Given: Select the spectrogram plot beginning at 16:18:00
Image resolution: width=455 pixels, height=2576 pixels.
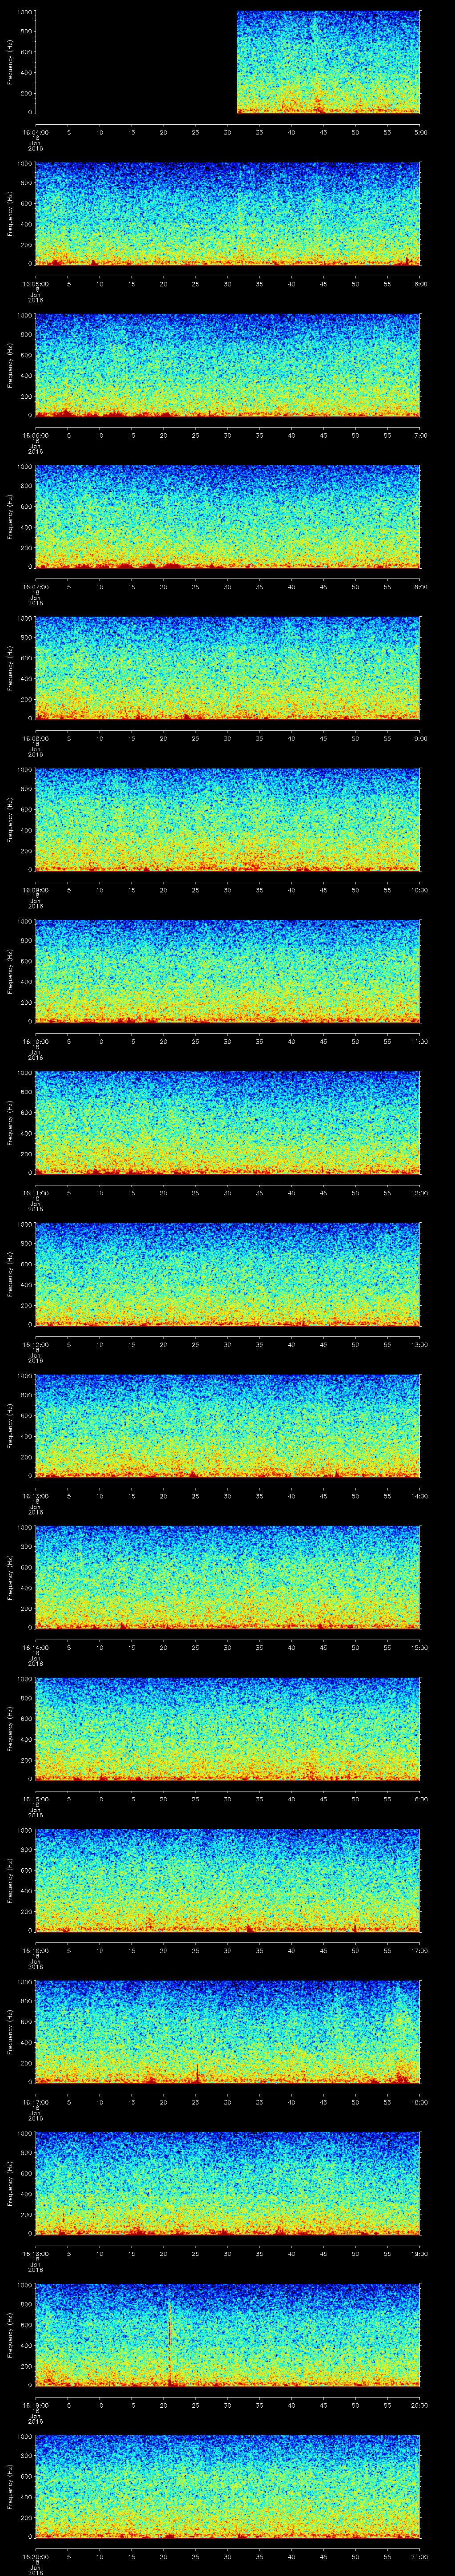Looking at the screenshot, I should [x=228, y=2183].
